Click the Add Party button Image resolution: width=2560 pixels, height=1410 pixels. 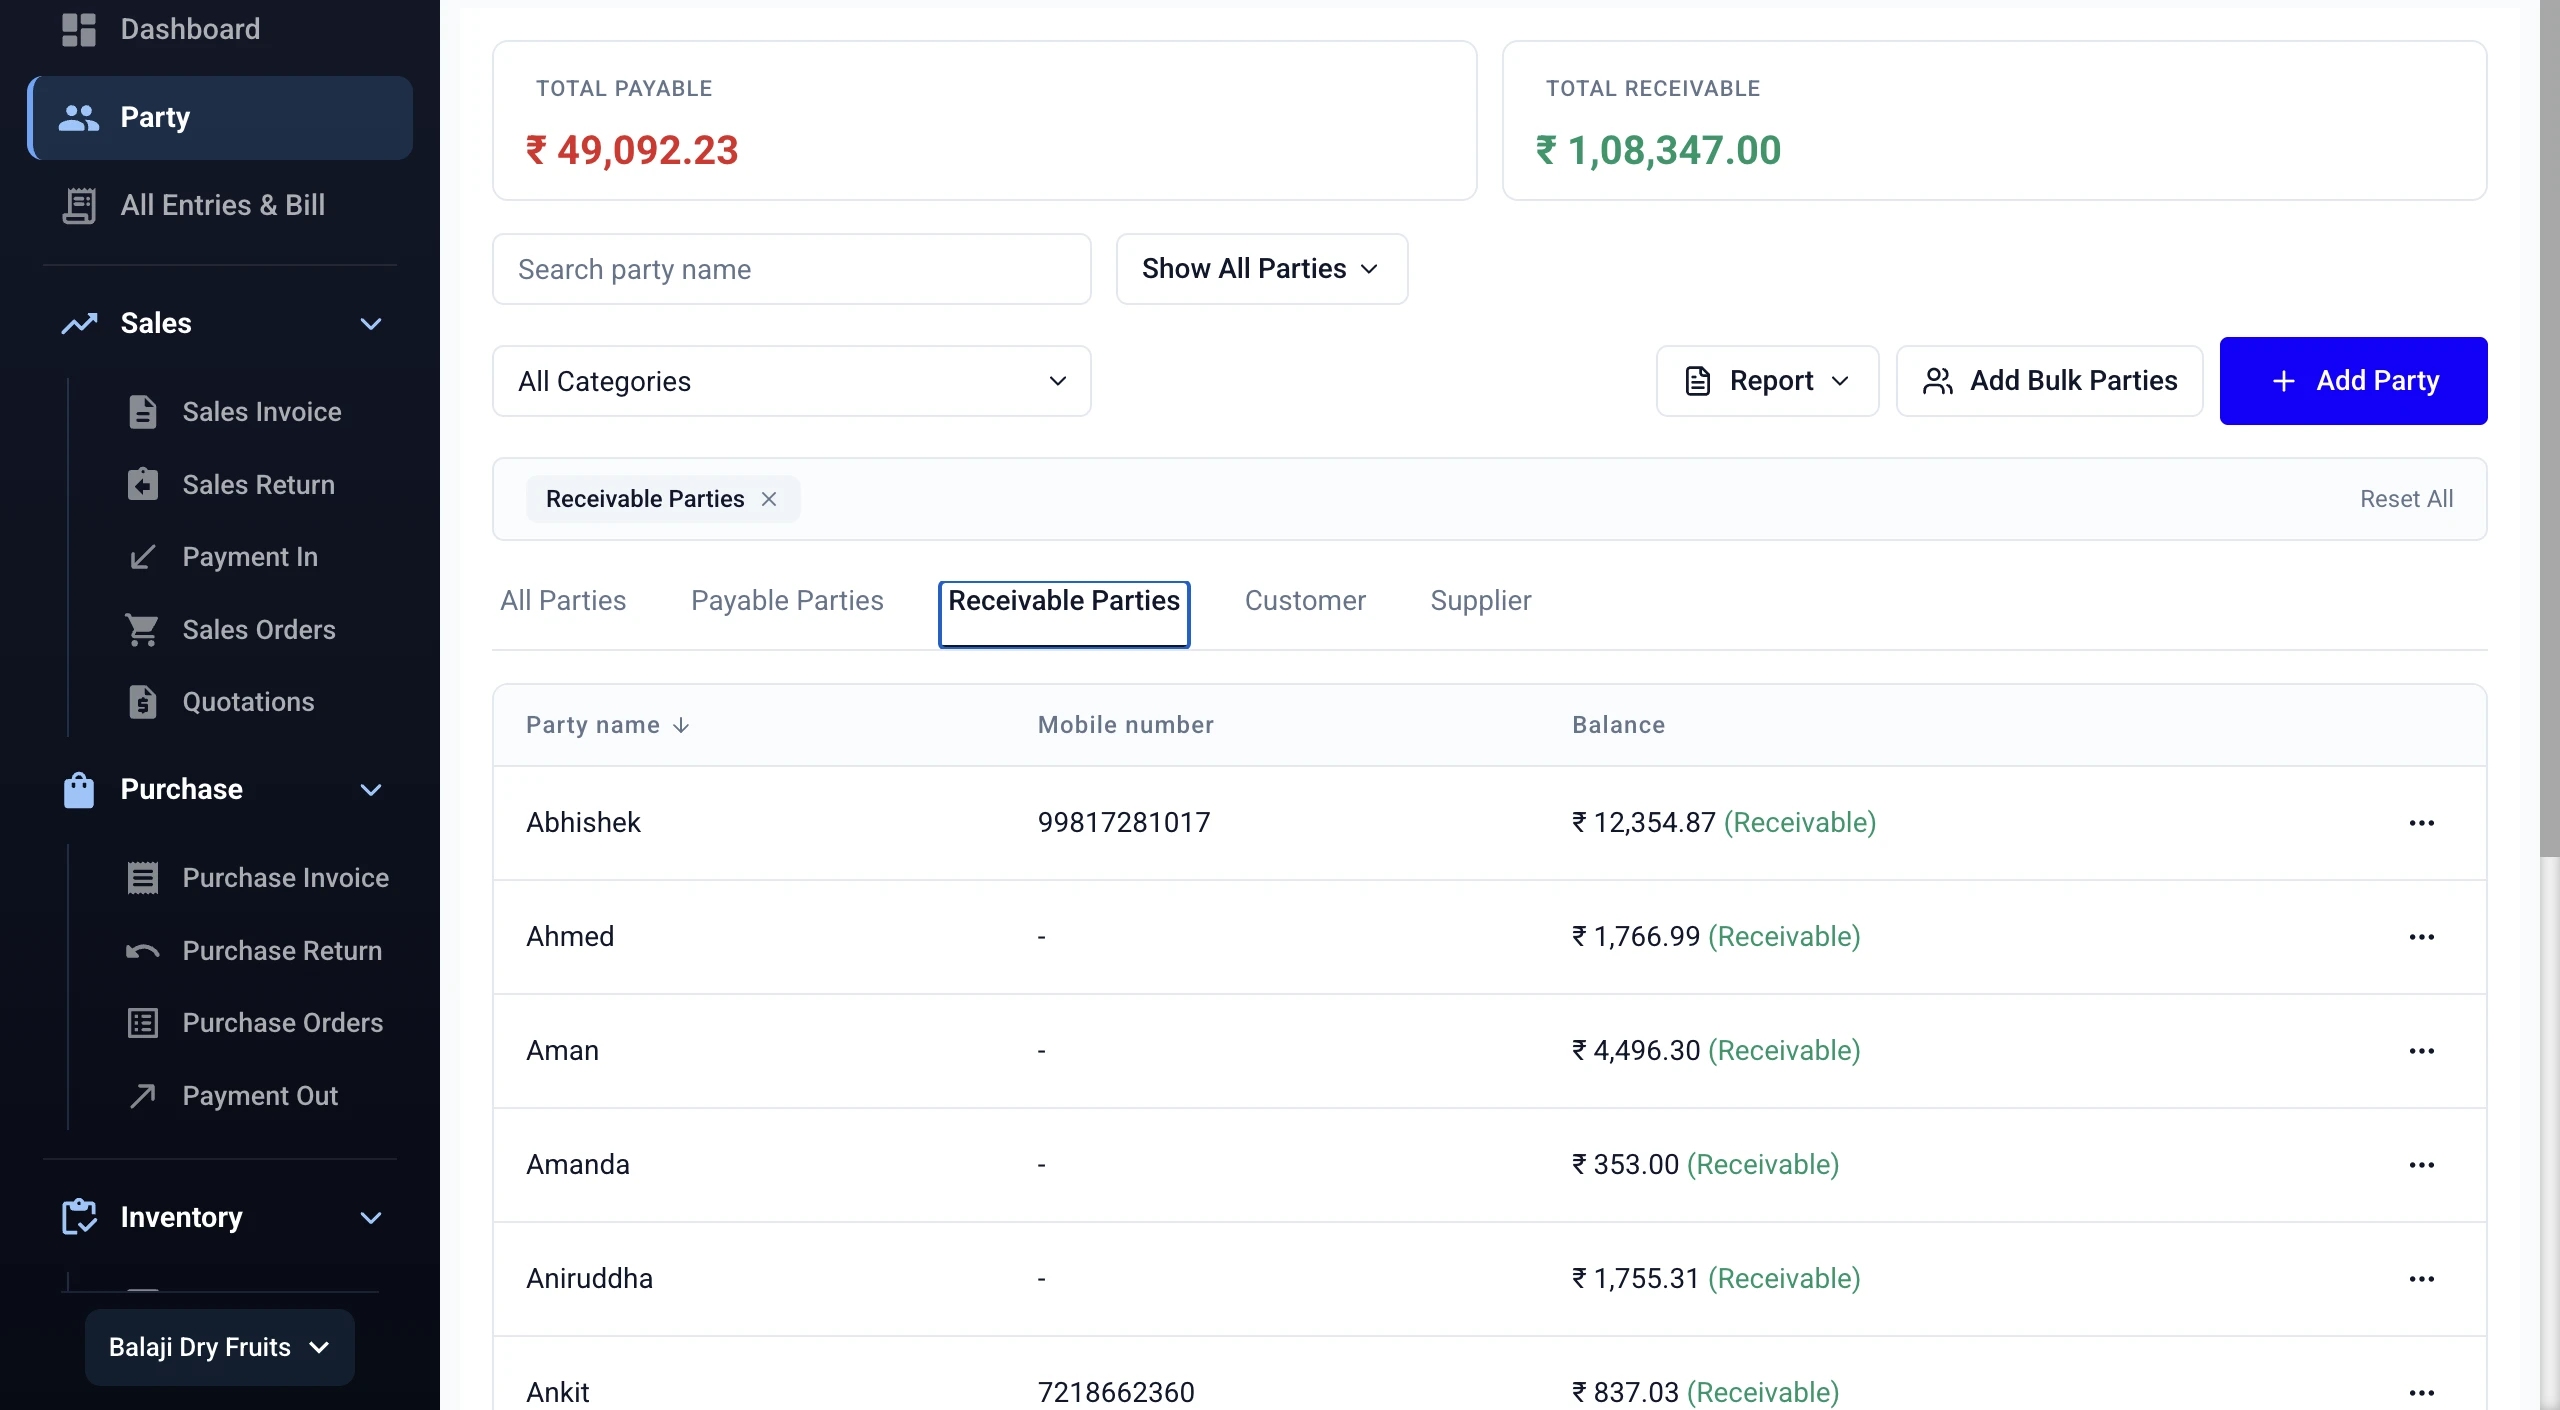[2352, 381]
